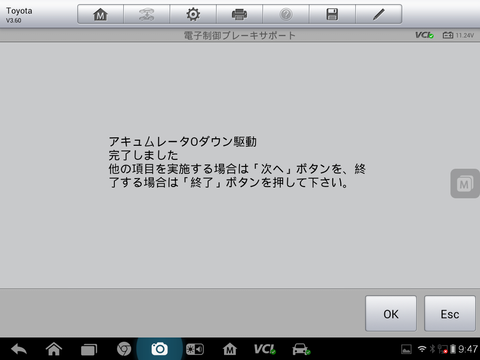Exit using the Esc button
This screenshot has height=360, width=480.
(450, 313)
